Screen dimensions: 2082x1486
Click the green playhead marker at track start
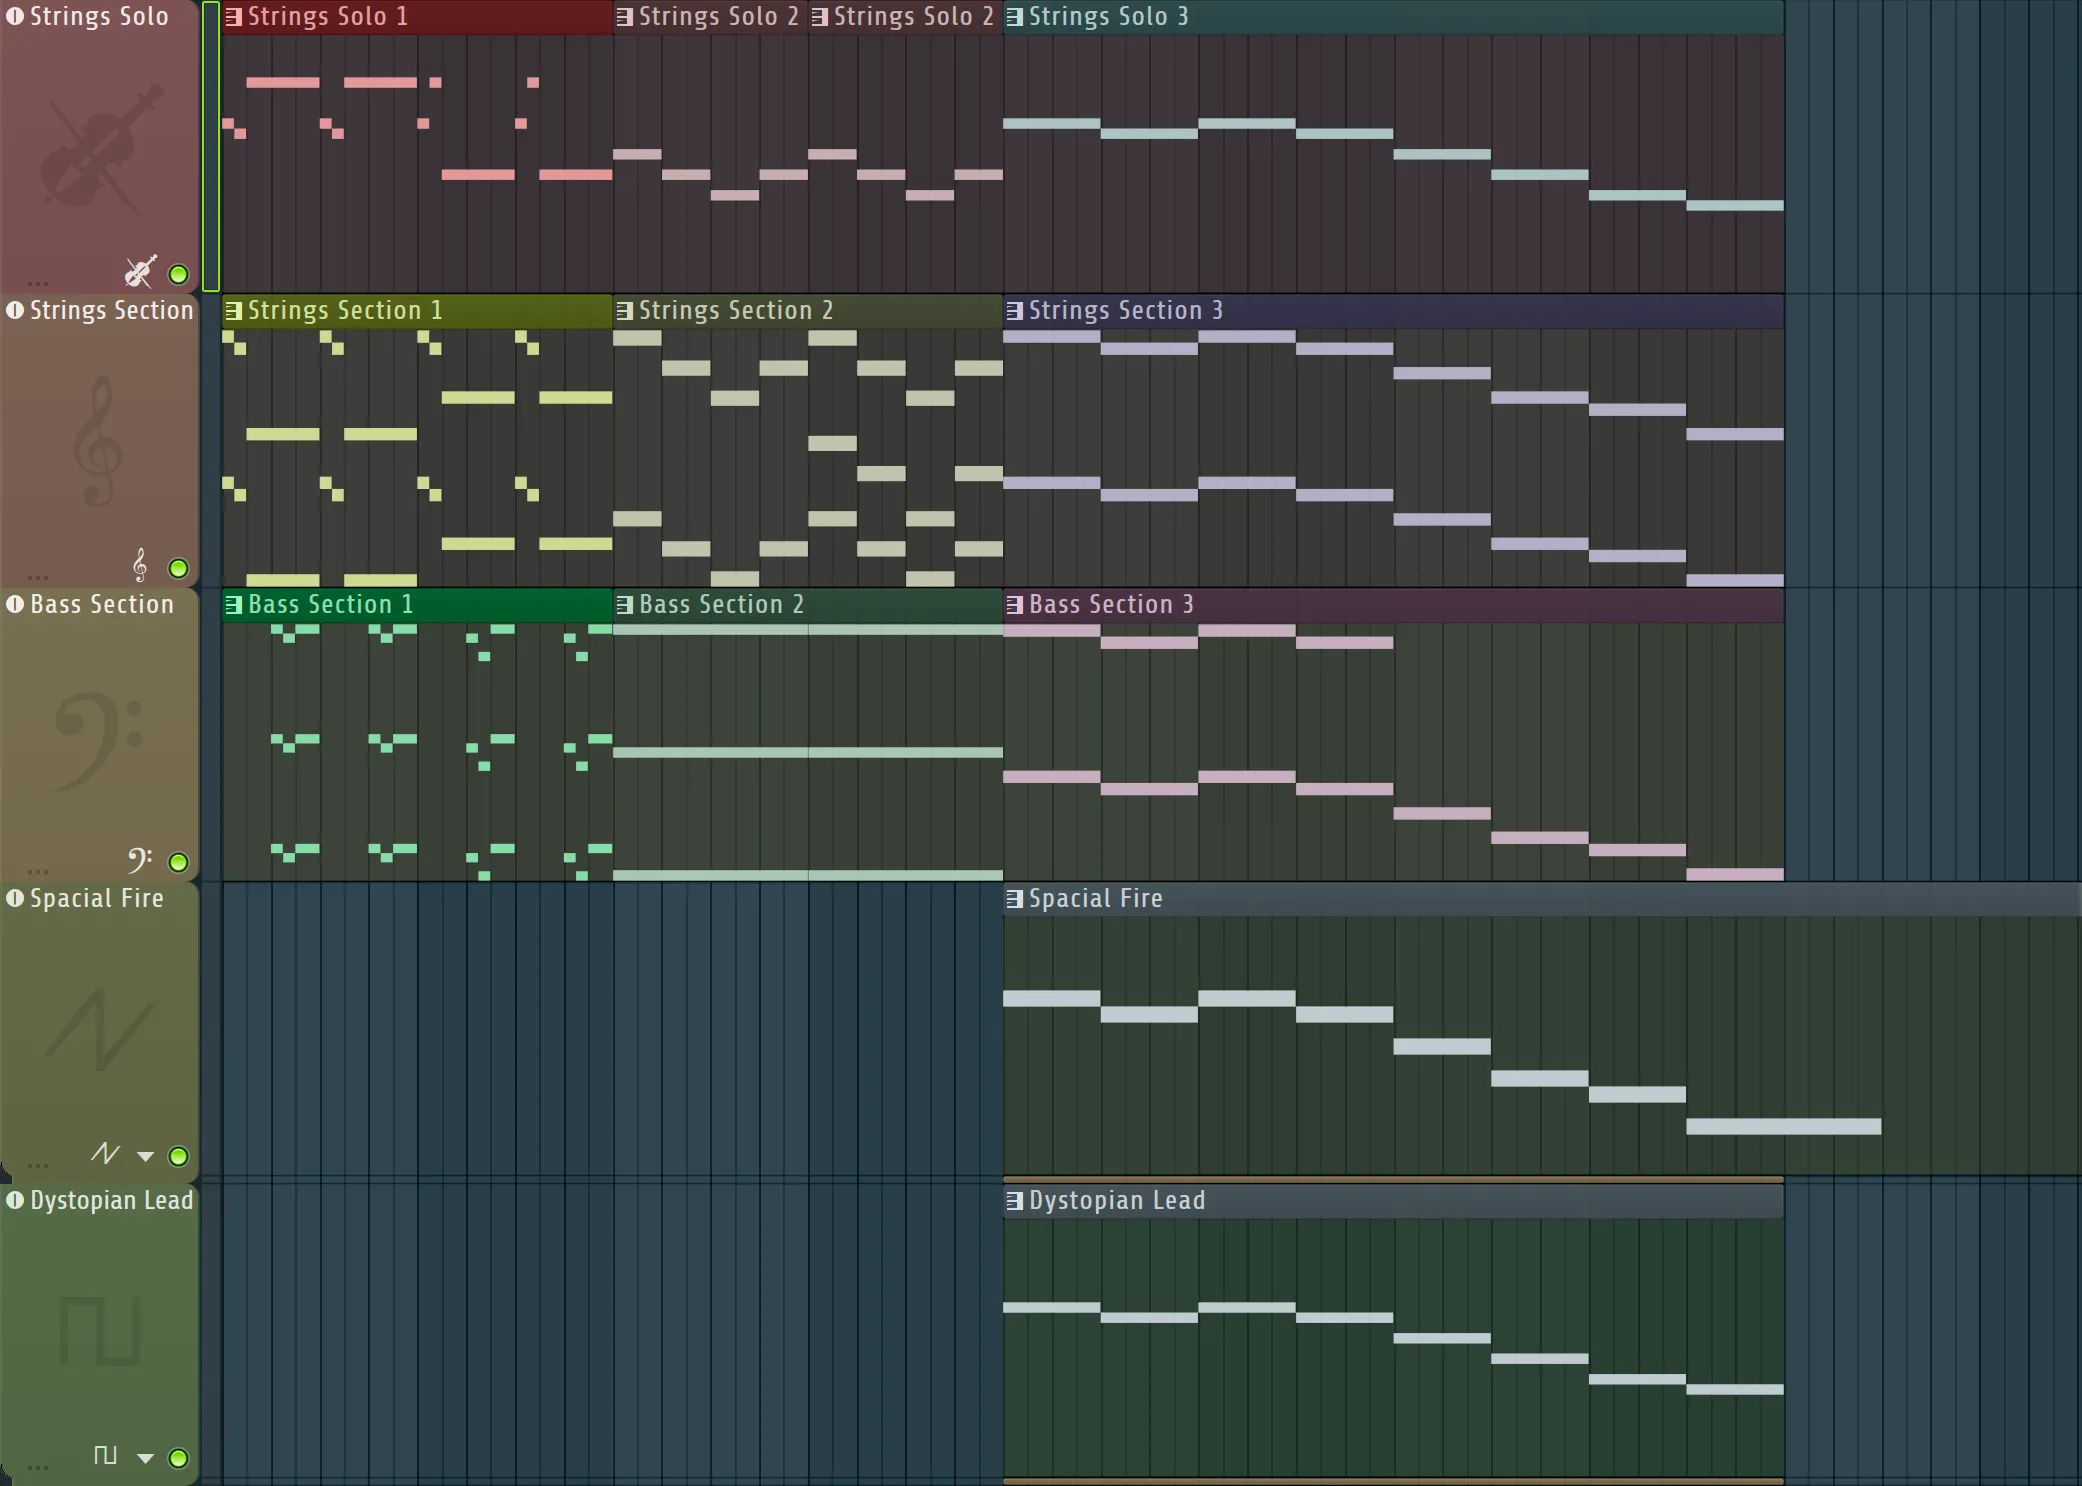tap(210, 146)
